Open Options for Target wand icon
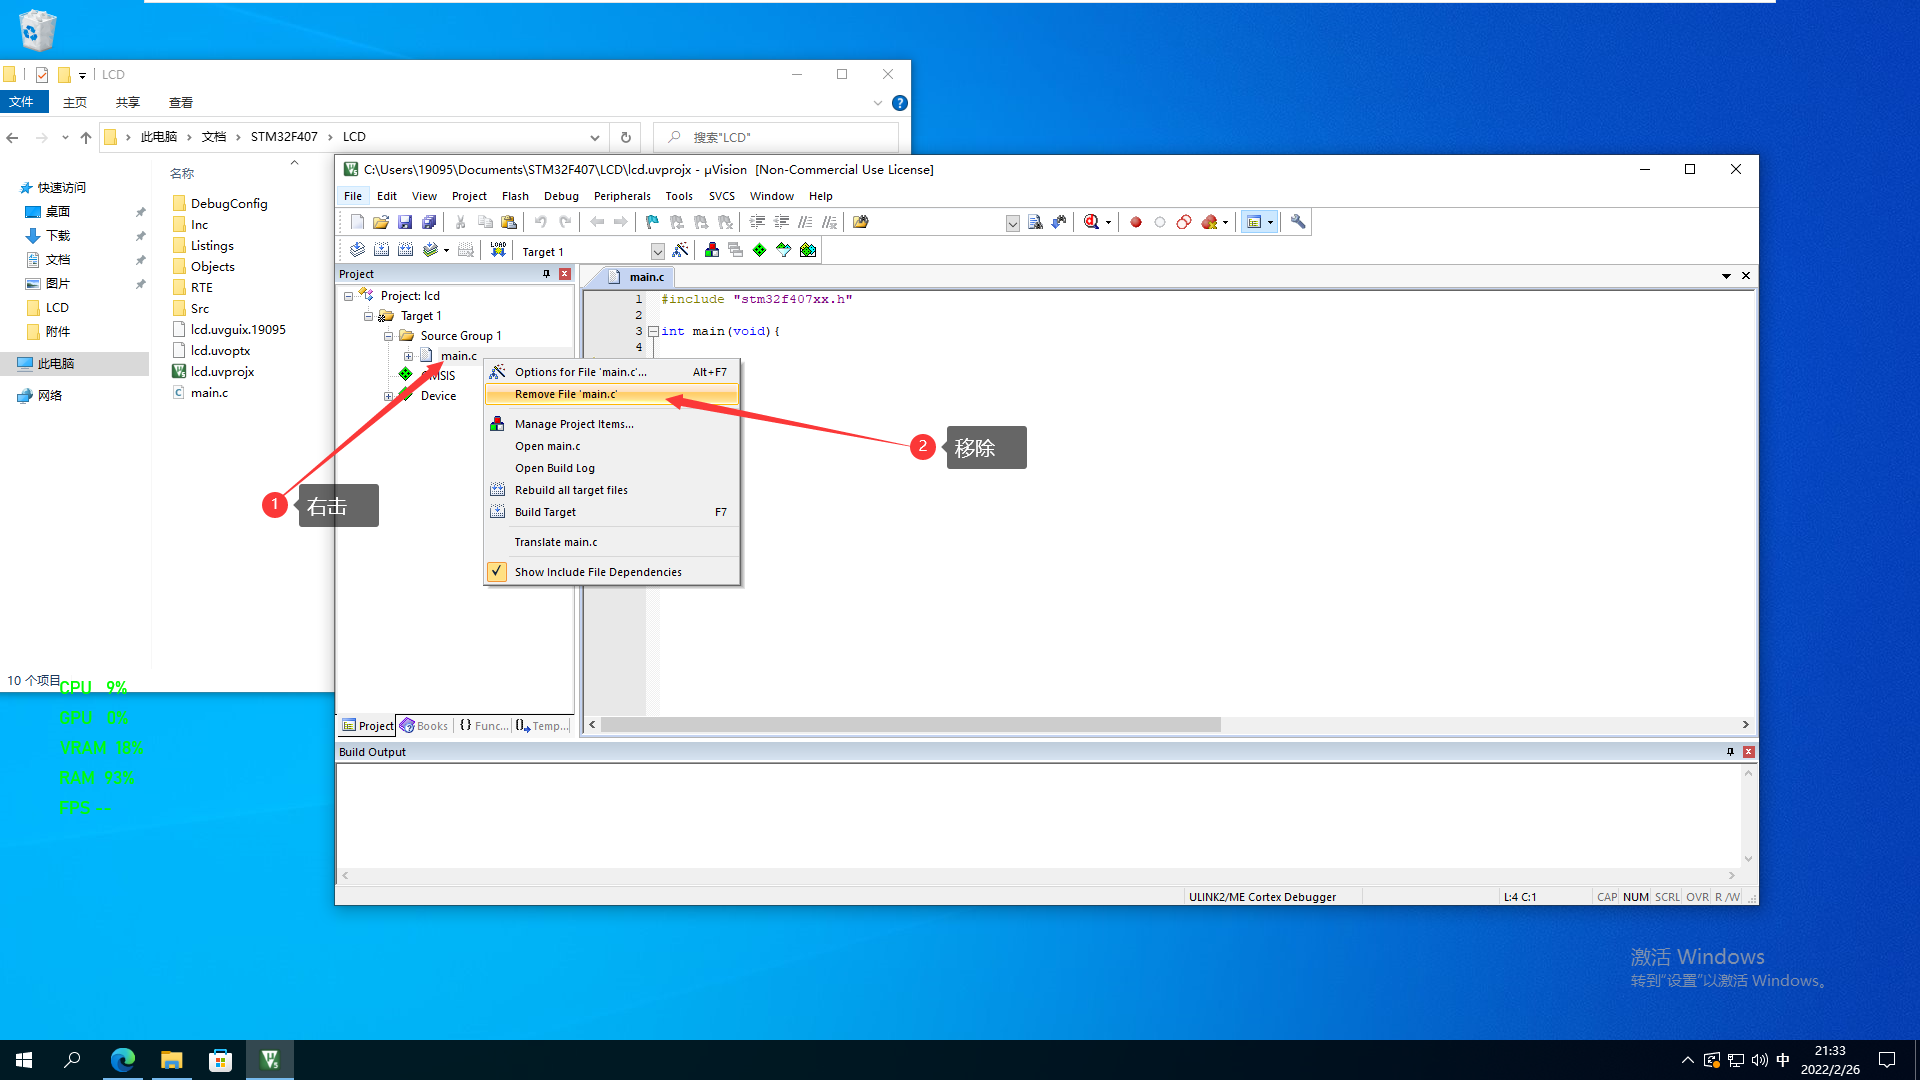This screenshot has height=1080, width=1920. 680,250
